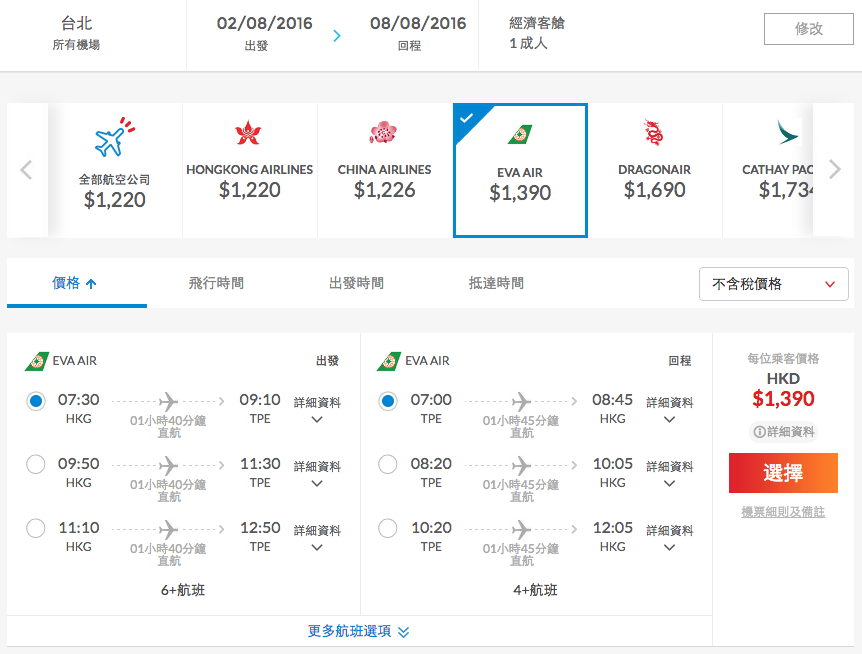
Task: Expand 詳細資料 for the 09:50 outbound flight
Action: point(317,474)
